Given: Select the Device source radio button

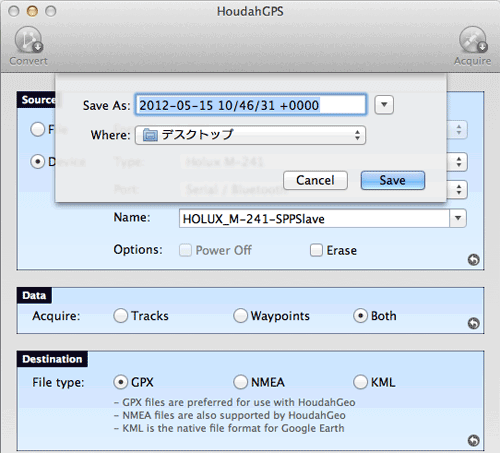Looking at the screenshot, I should [x=38, y=162].
